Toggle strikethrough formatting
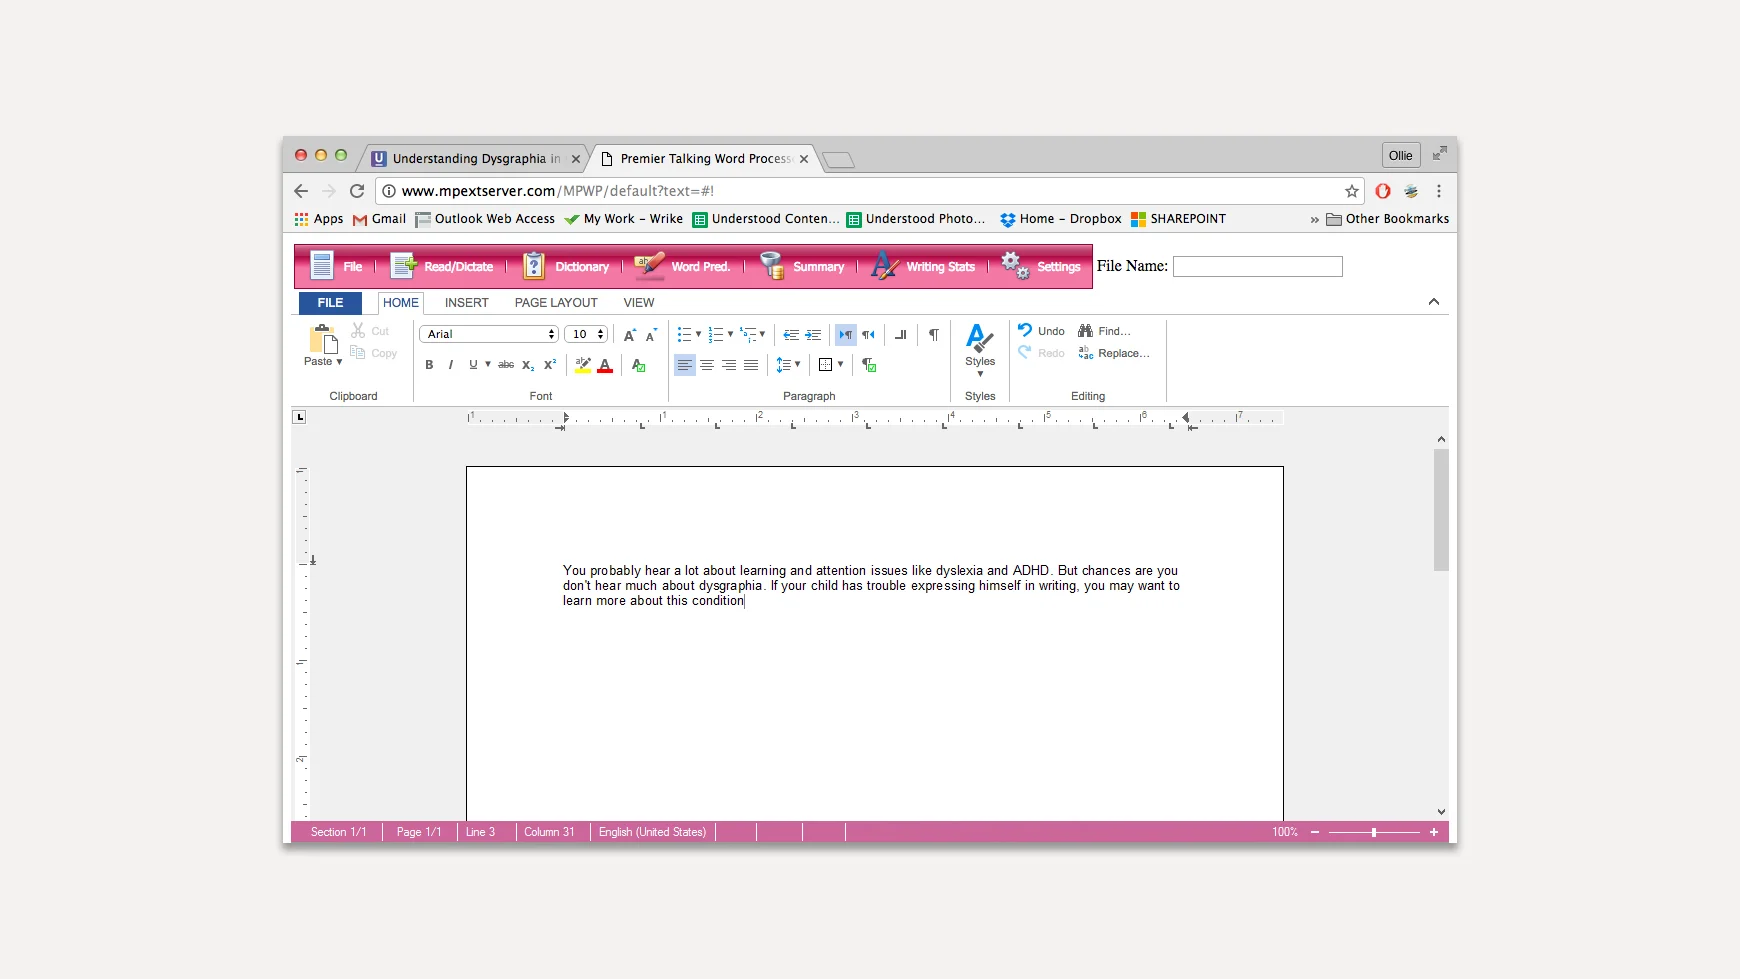Image resolution: width=1740 pixels, height=979 pixels. click(506, 365)
